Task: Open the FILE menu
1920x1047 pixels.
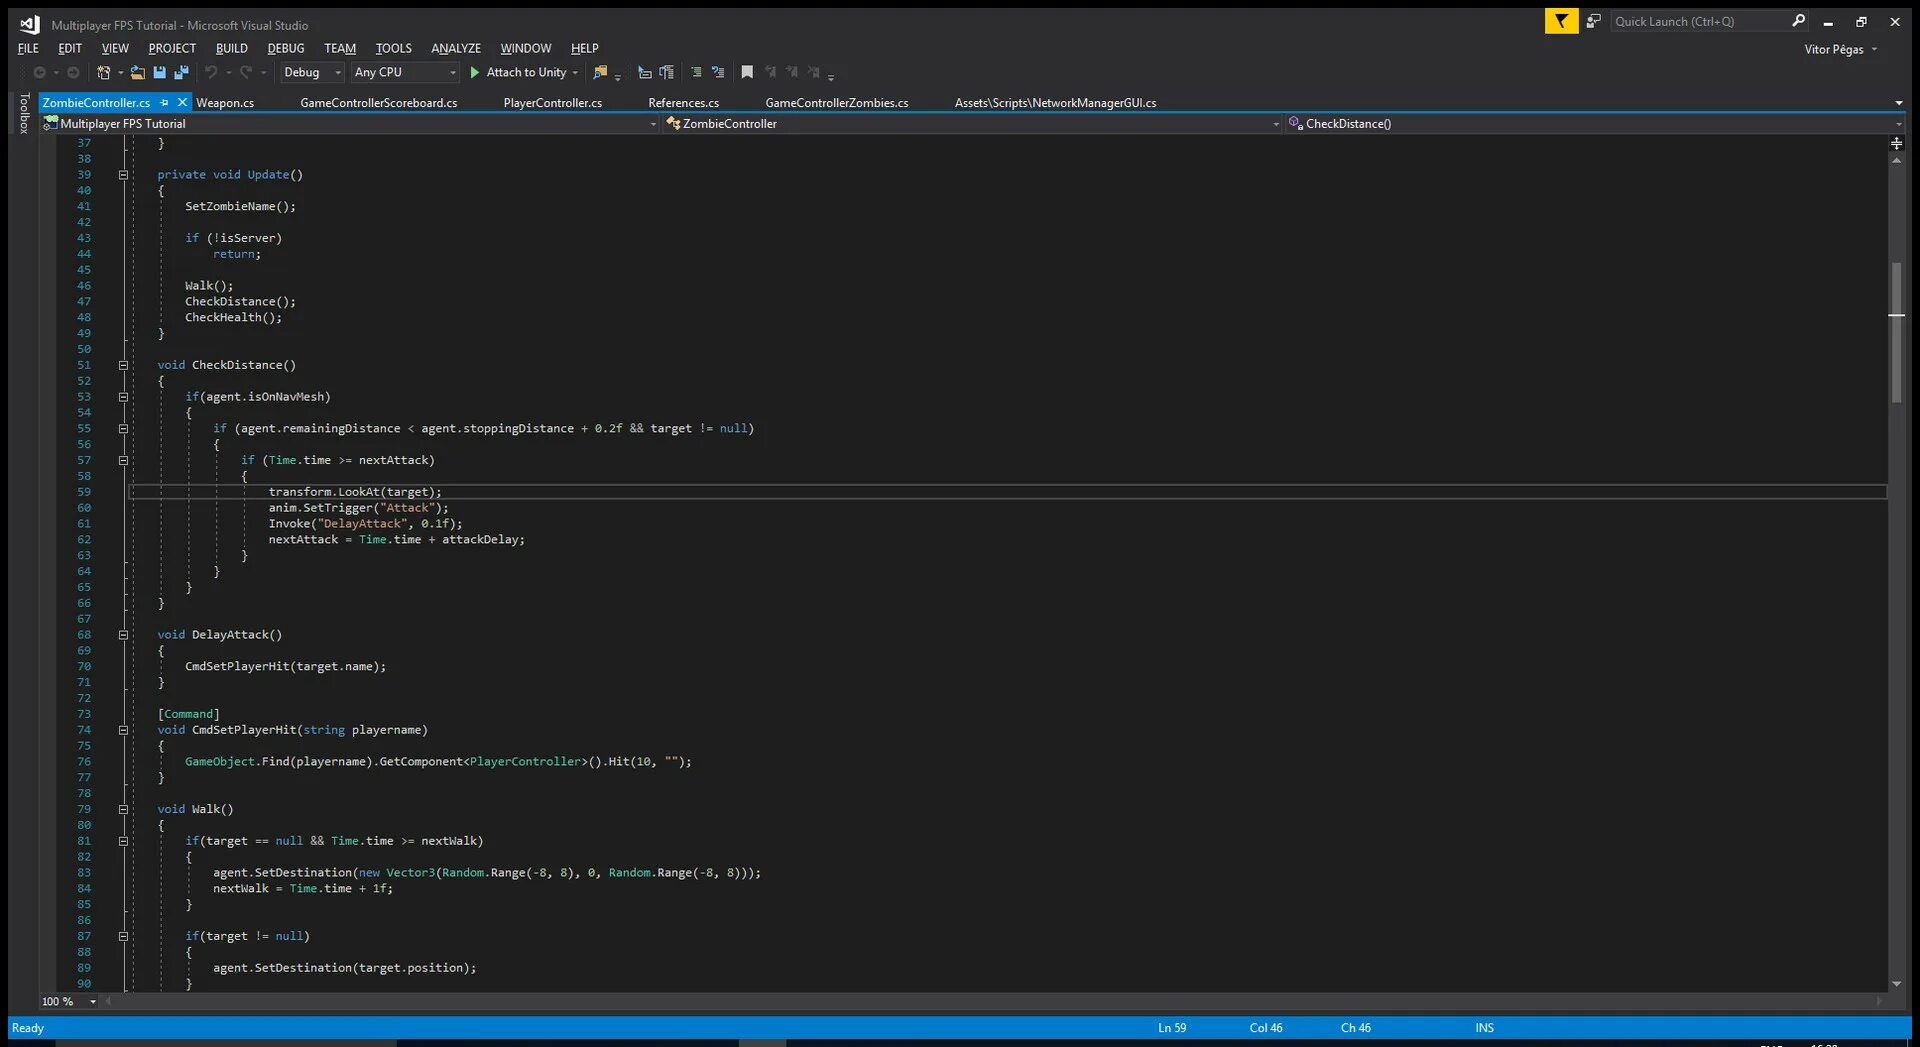Action: pos(28,48)
